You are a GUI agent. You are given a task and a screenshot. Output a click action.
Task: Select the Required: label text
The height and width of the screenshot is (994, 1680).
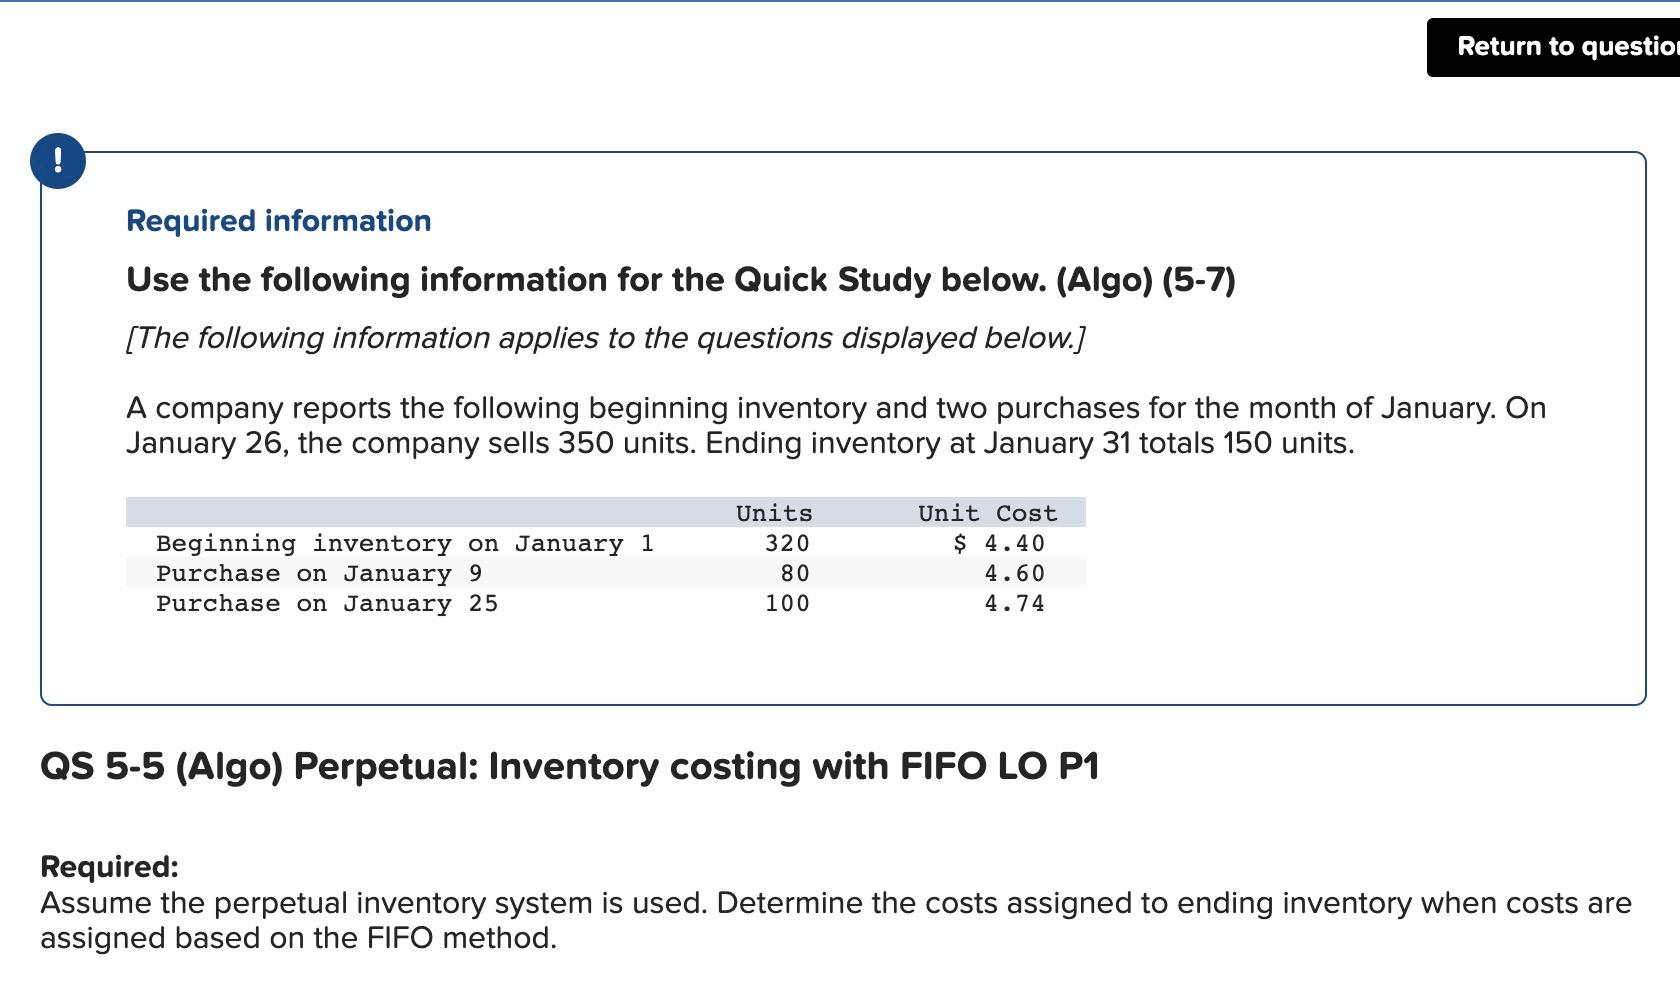108,869
